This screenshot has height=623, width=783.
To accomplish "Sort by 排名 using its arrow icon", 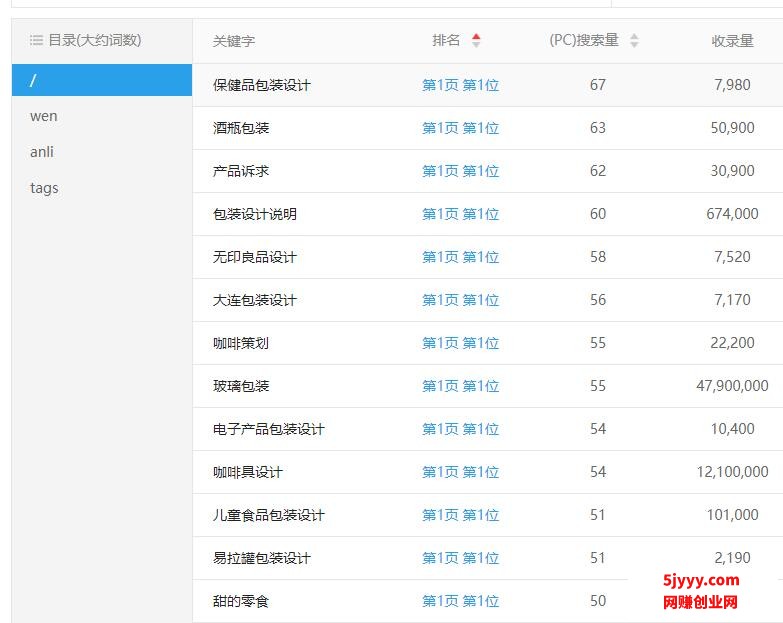I will 476,41.
